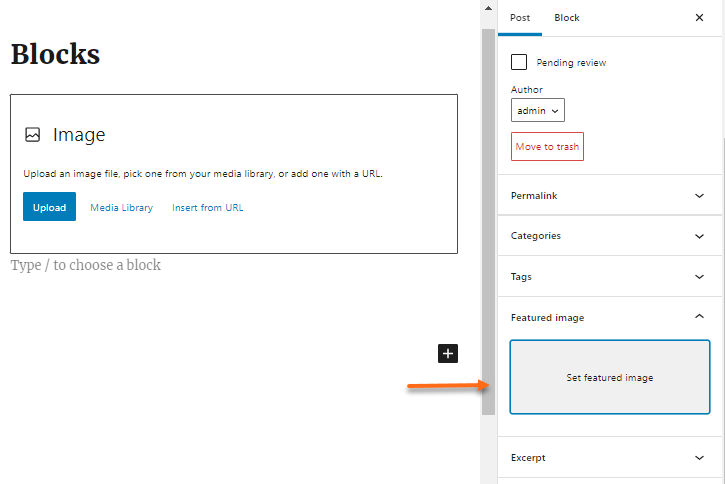Image resolution: width=725 pixels, height=484 pixels.
Task: Click the Image block icon
Action: [x=33, y=135]
